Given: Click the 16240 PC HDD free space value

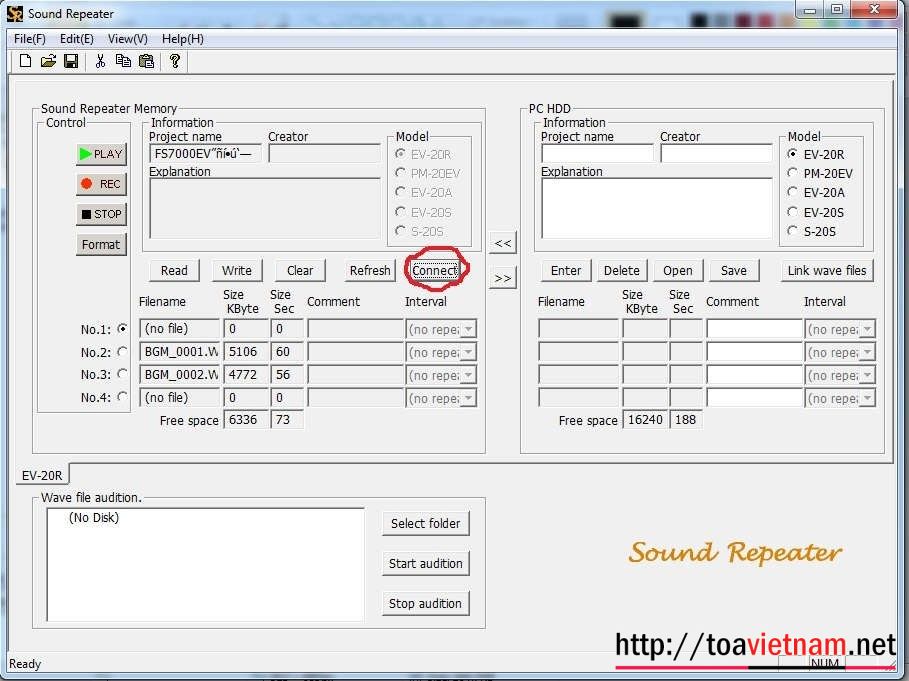Looking at the screenshot, I should click(645, 420).
